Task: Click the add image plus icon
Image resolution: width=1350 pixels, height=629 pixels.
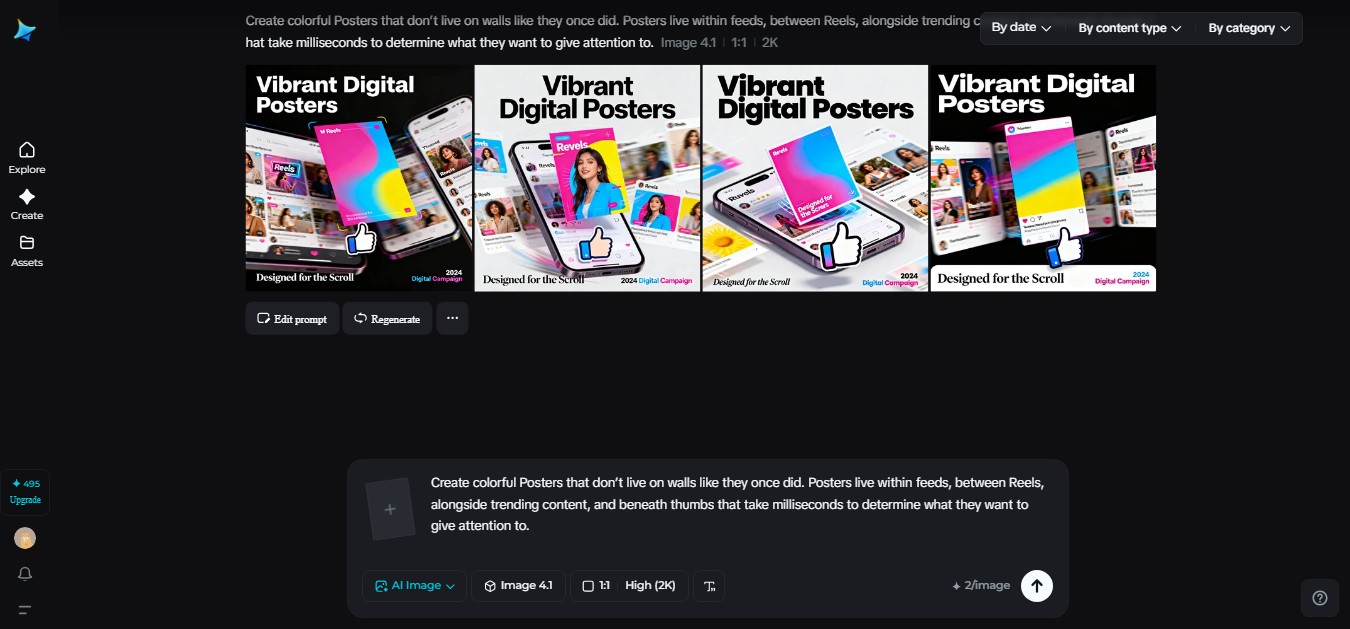Action: tap(390, 508)
